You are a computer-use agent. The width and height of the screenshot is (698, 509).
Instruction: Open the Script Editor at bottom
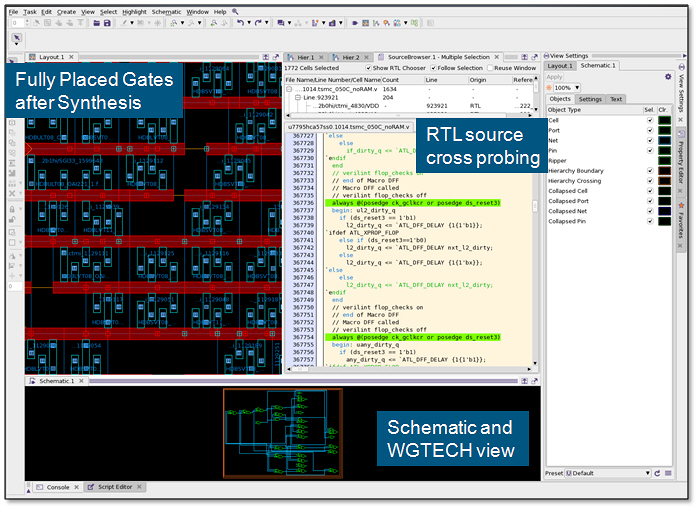point(115,487)
